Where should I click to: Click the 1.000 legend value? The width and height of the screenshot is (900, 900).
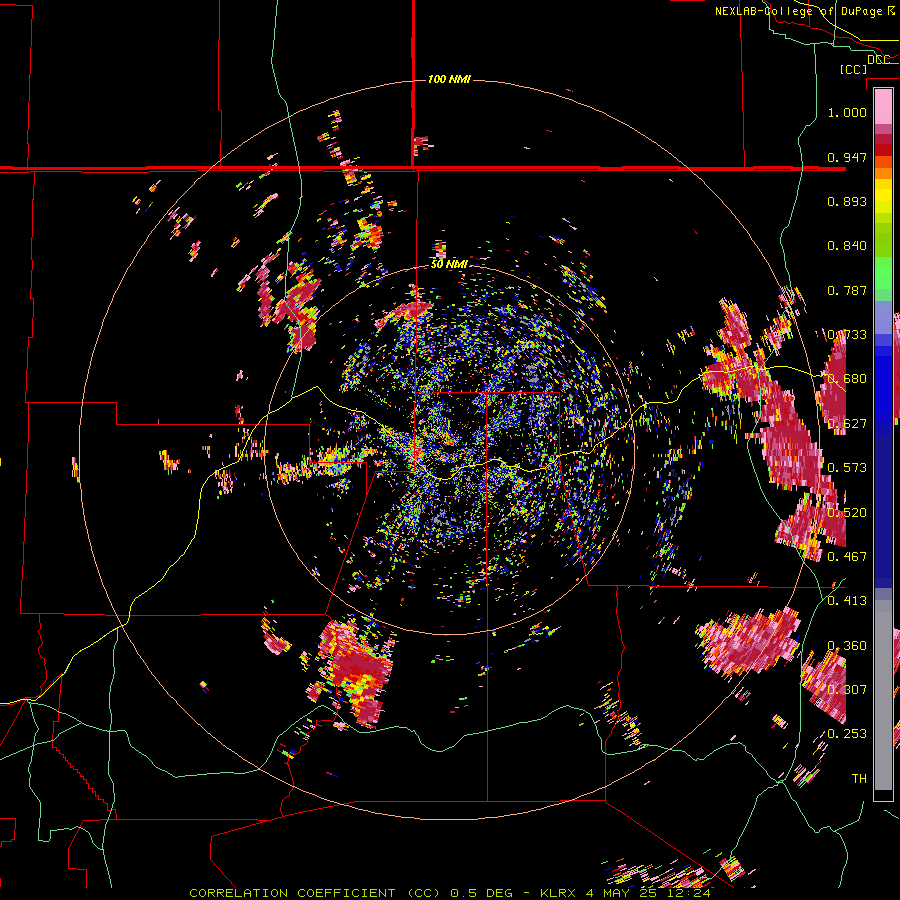(x=847, y=112)
